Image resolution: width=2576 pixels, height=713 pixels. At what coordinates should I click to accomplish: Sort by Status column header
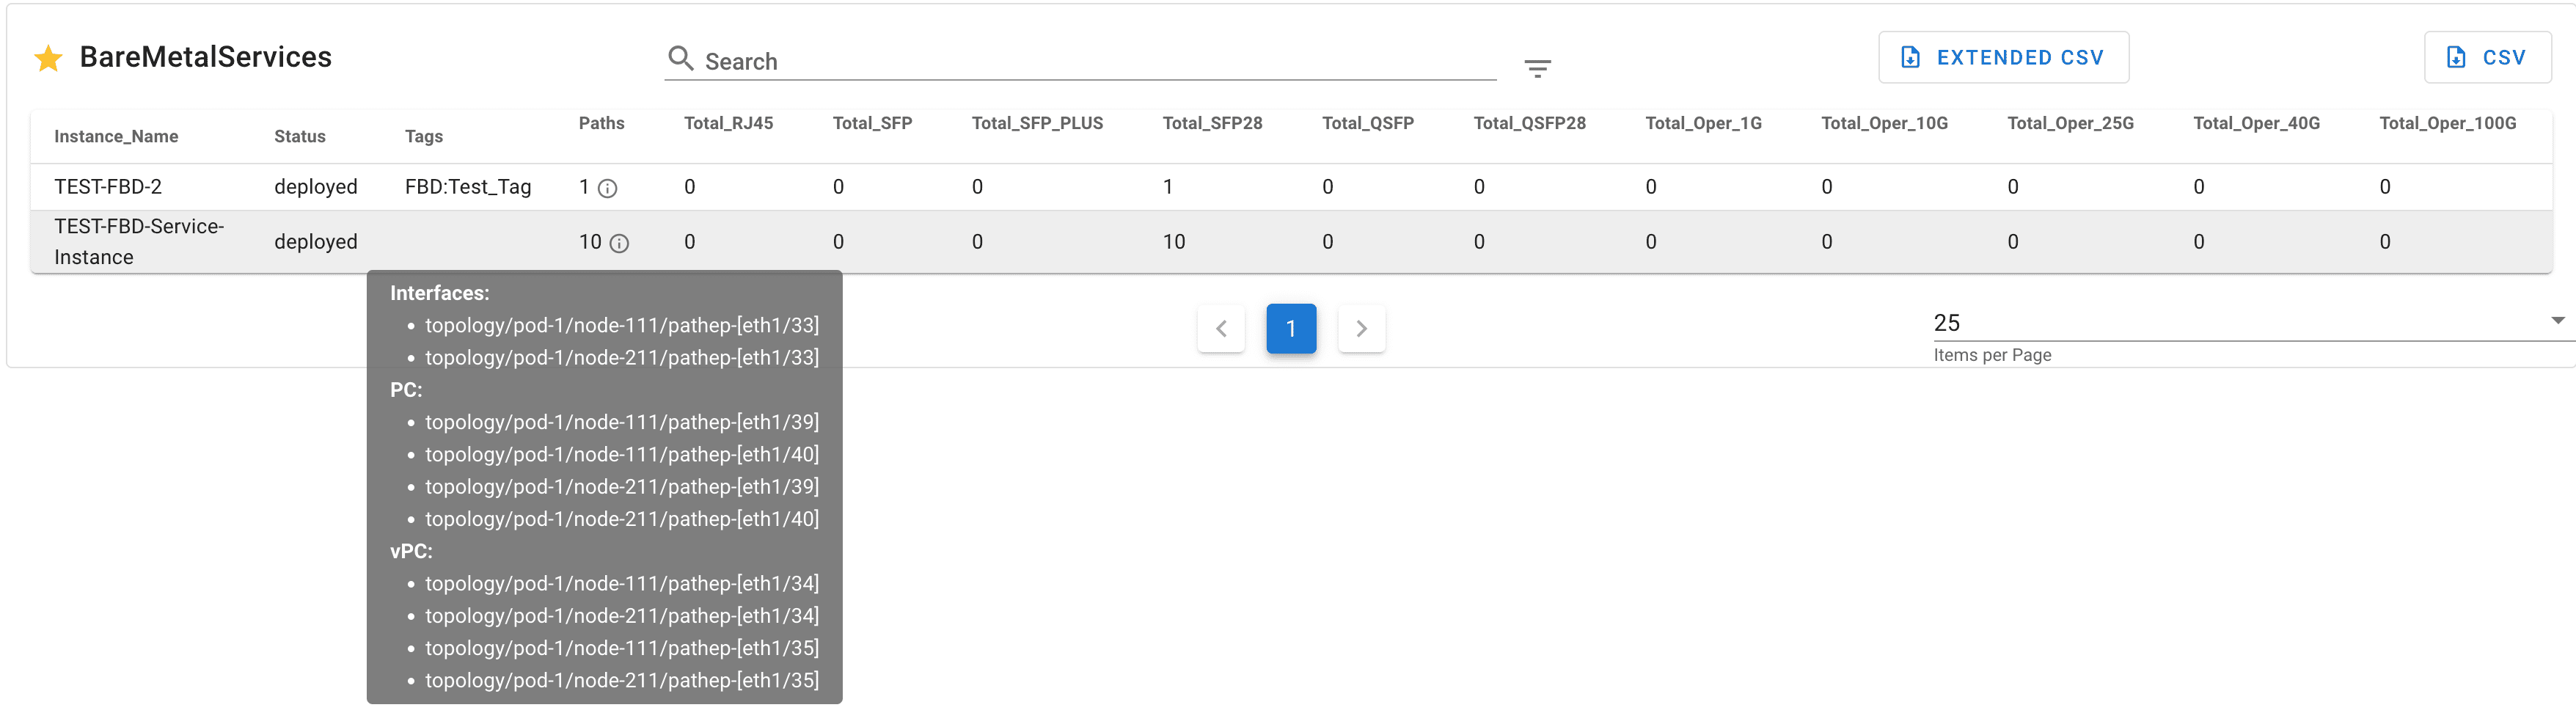click(x=300, y=137)
